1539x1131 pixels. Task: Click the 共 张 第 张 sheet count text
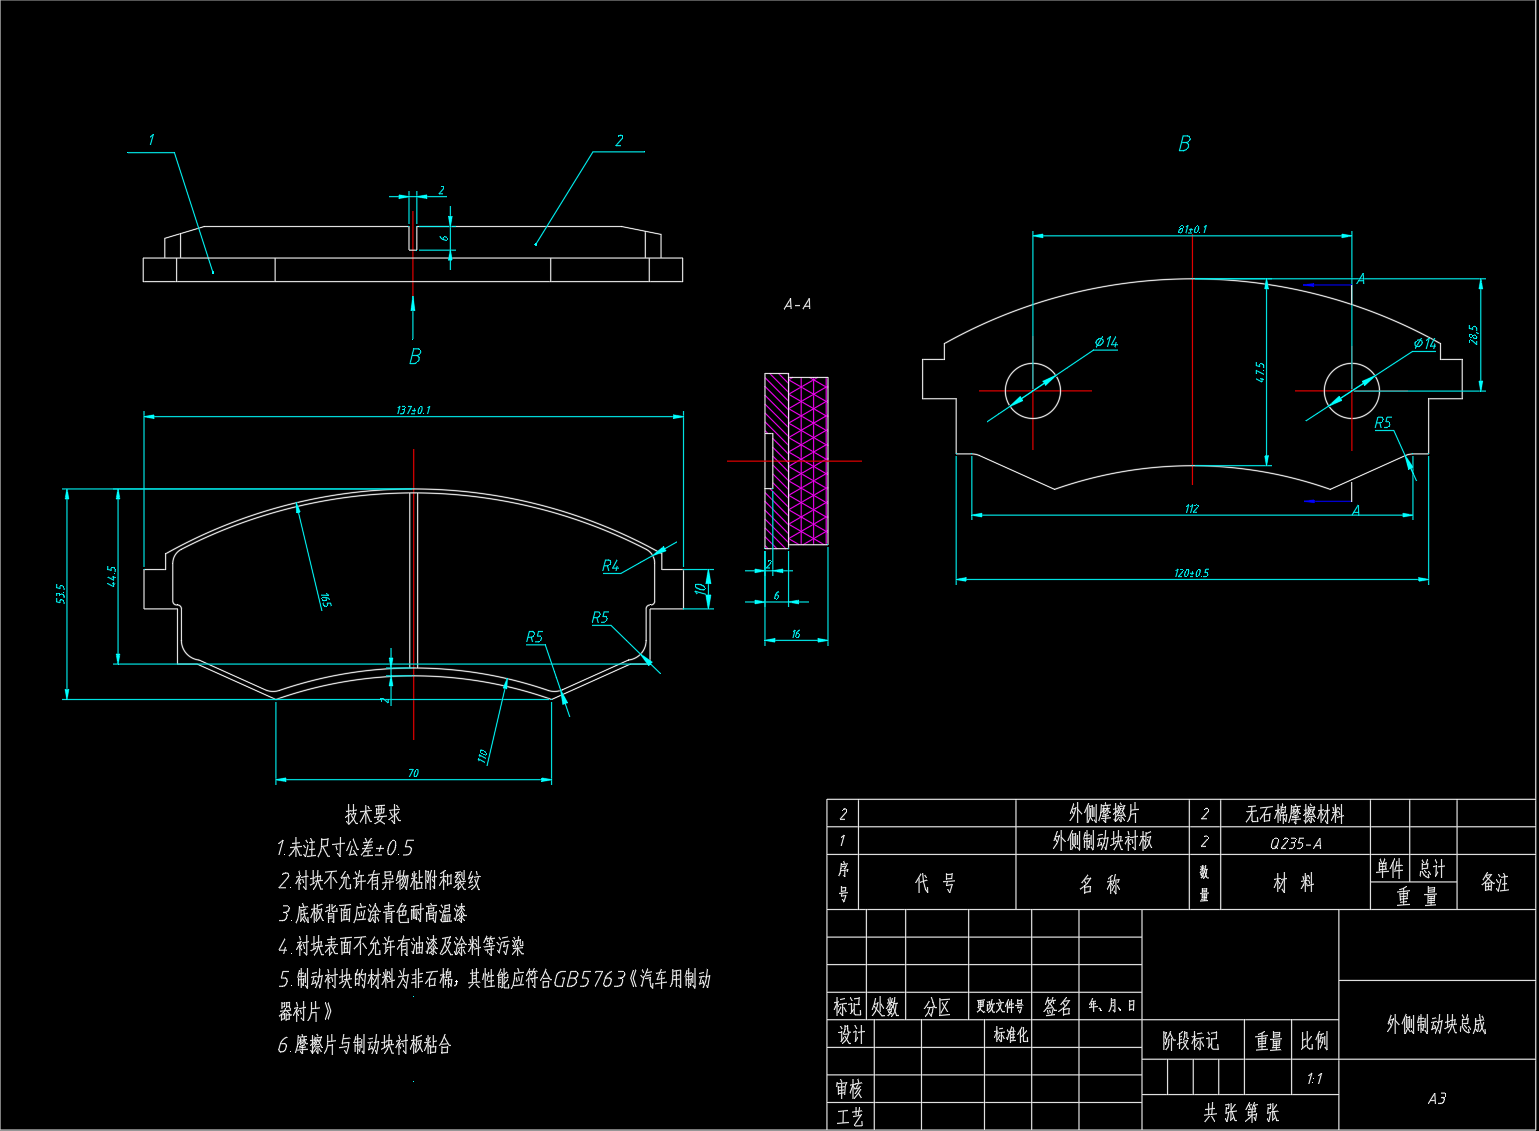[x=1241, y=1112]
